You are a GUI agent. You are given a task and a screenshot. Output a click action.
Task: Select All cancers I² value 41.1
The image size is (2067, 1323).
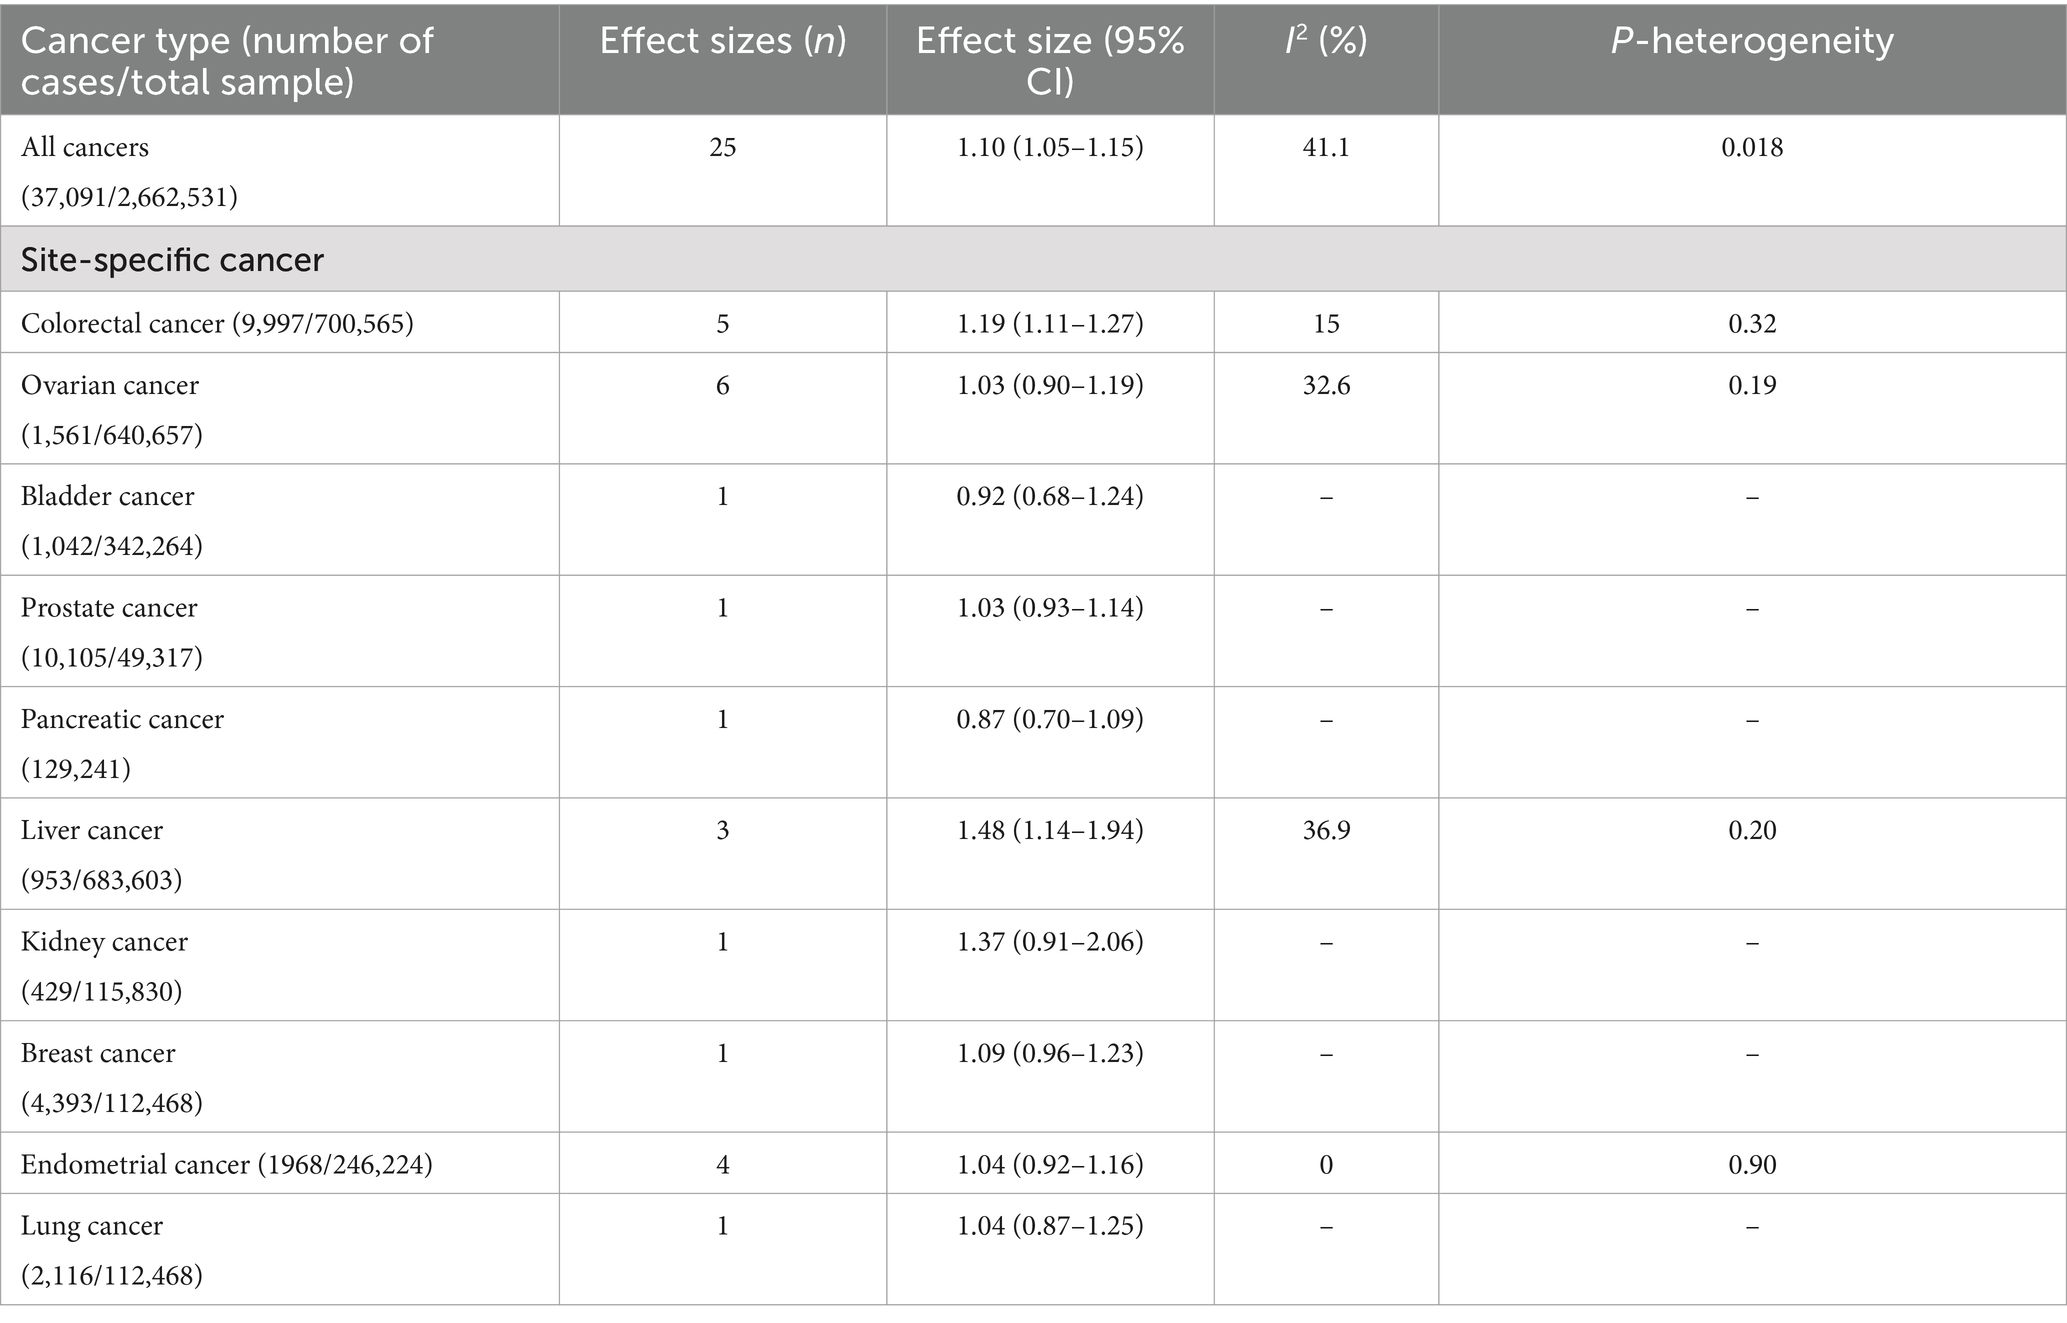point(1326,147)
